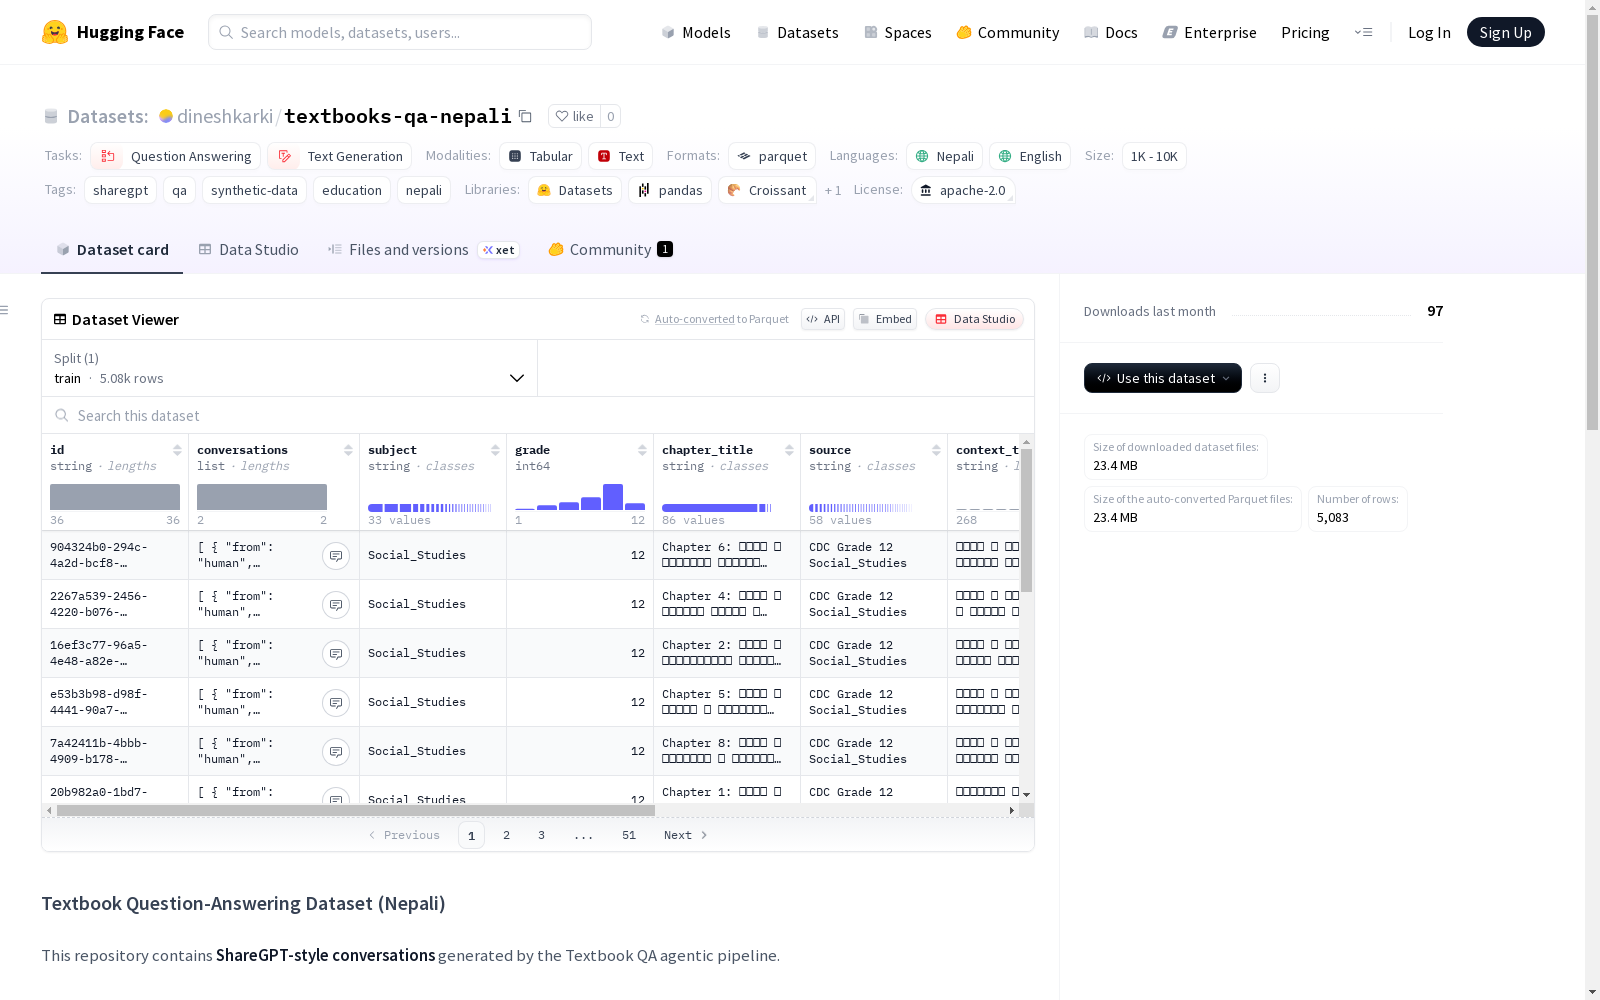The height and width of the screenshot is (1000, 1600).
Task: Click the Log In link
Action: [1429, 32]
